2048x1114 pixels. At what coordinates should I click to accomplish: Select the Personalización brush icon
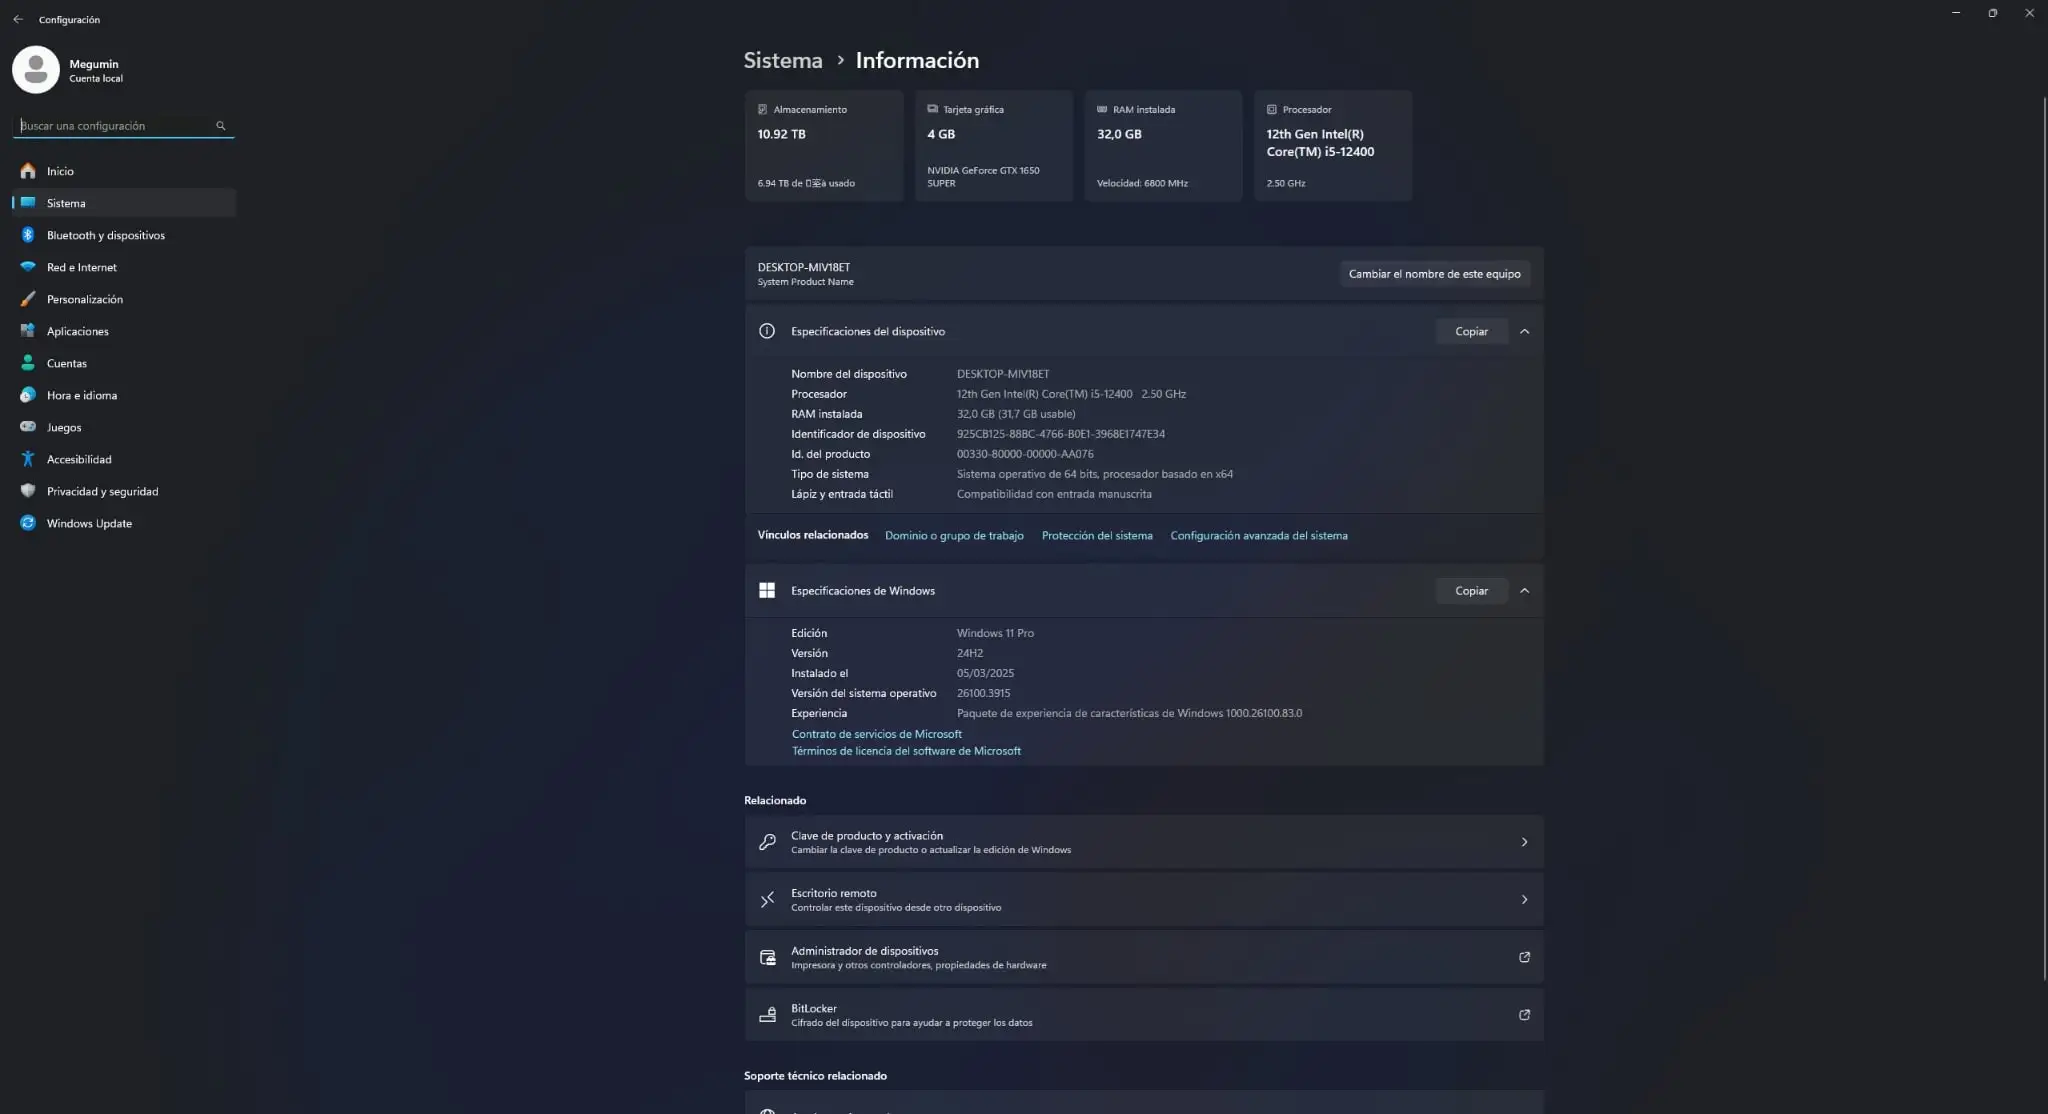(28, 299)
